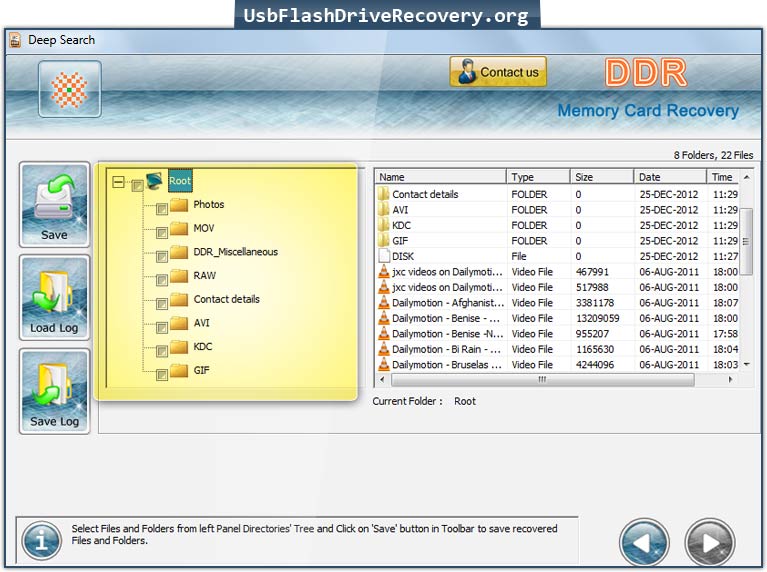This screenshot has width=767, height=572.
Task: Click horizontal scroll right arrow
Action: coord(730,379)
